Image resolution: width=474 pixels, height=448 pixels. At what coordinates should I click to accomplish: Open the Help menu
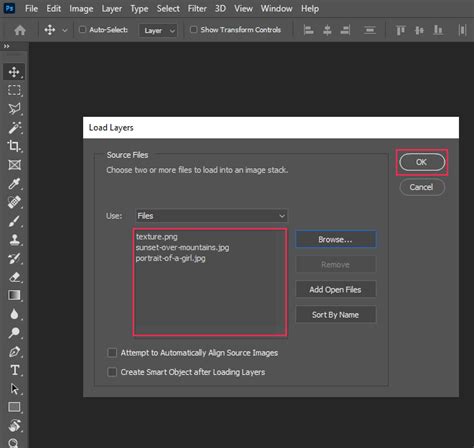[310, 9]
